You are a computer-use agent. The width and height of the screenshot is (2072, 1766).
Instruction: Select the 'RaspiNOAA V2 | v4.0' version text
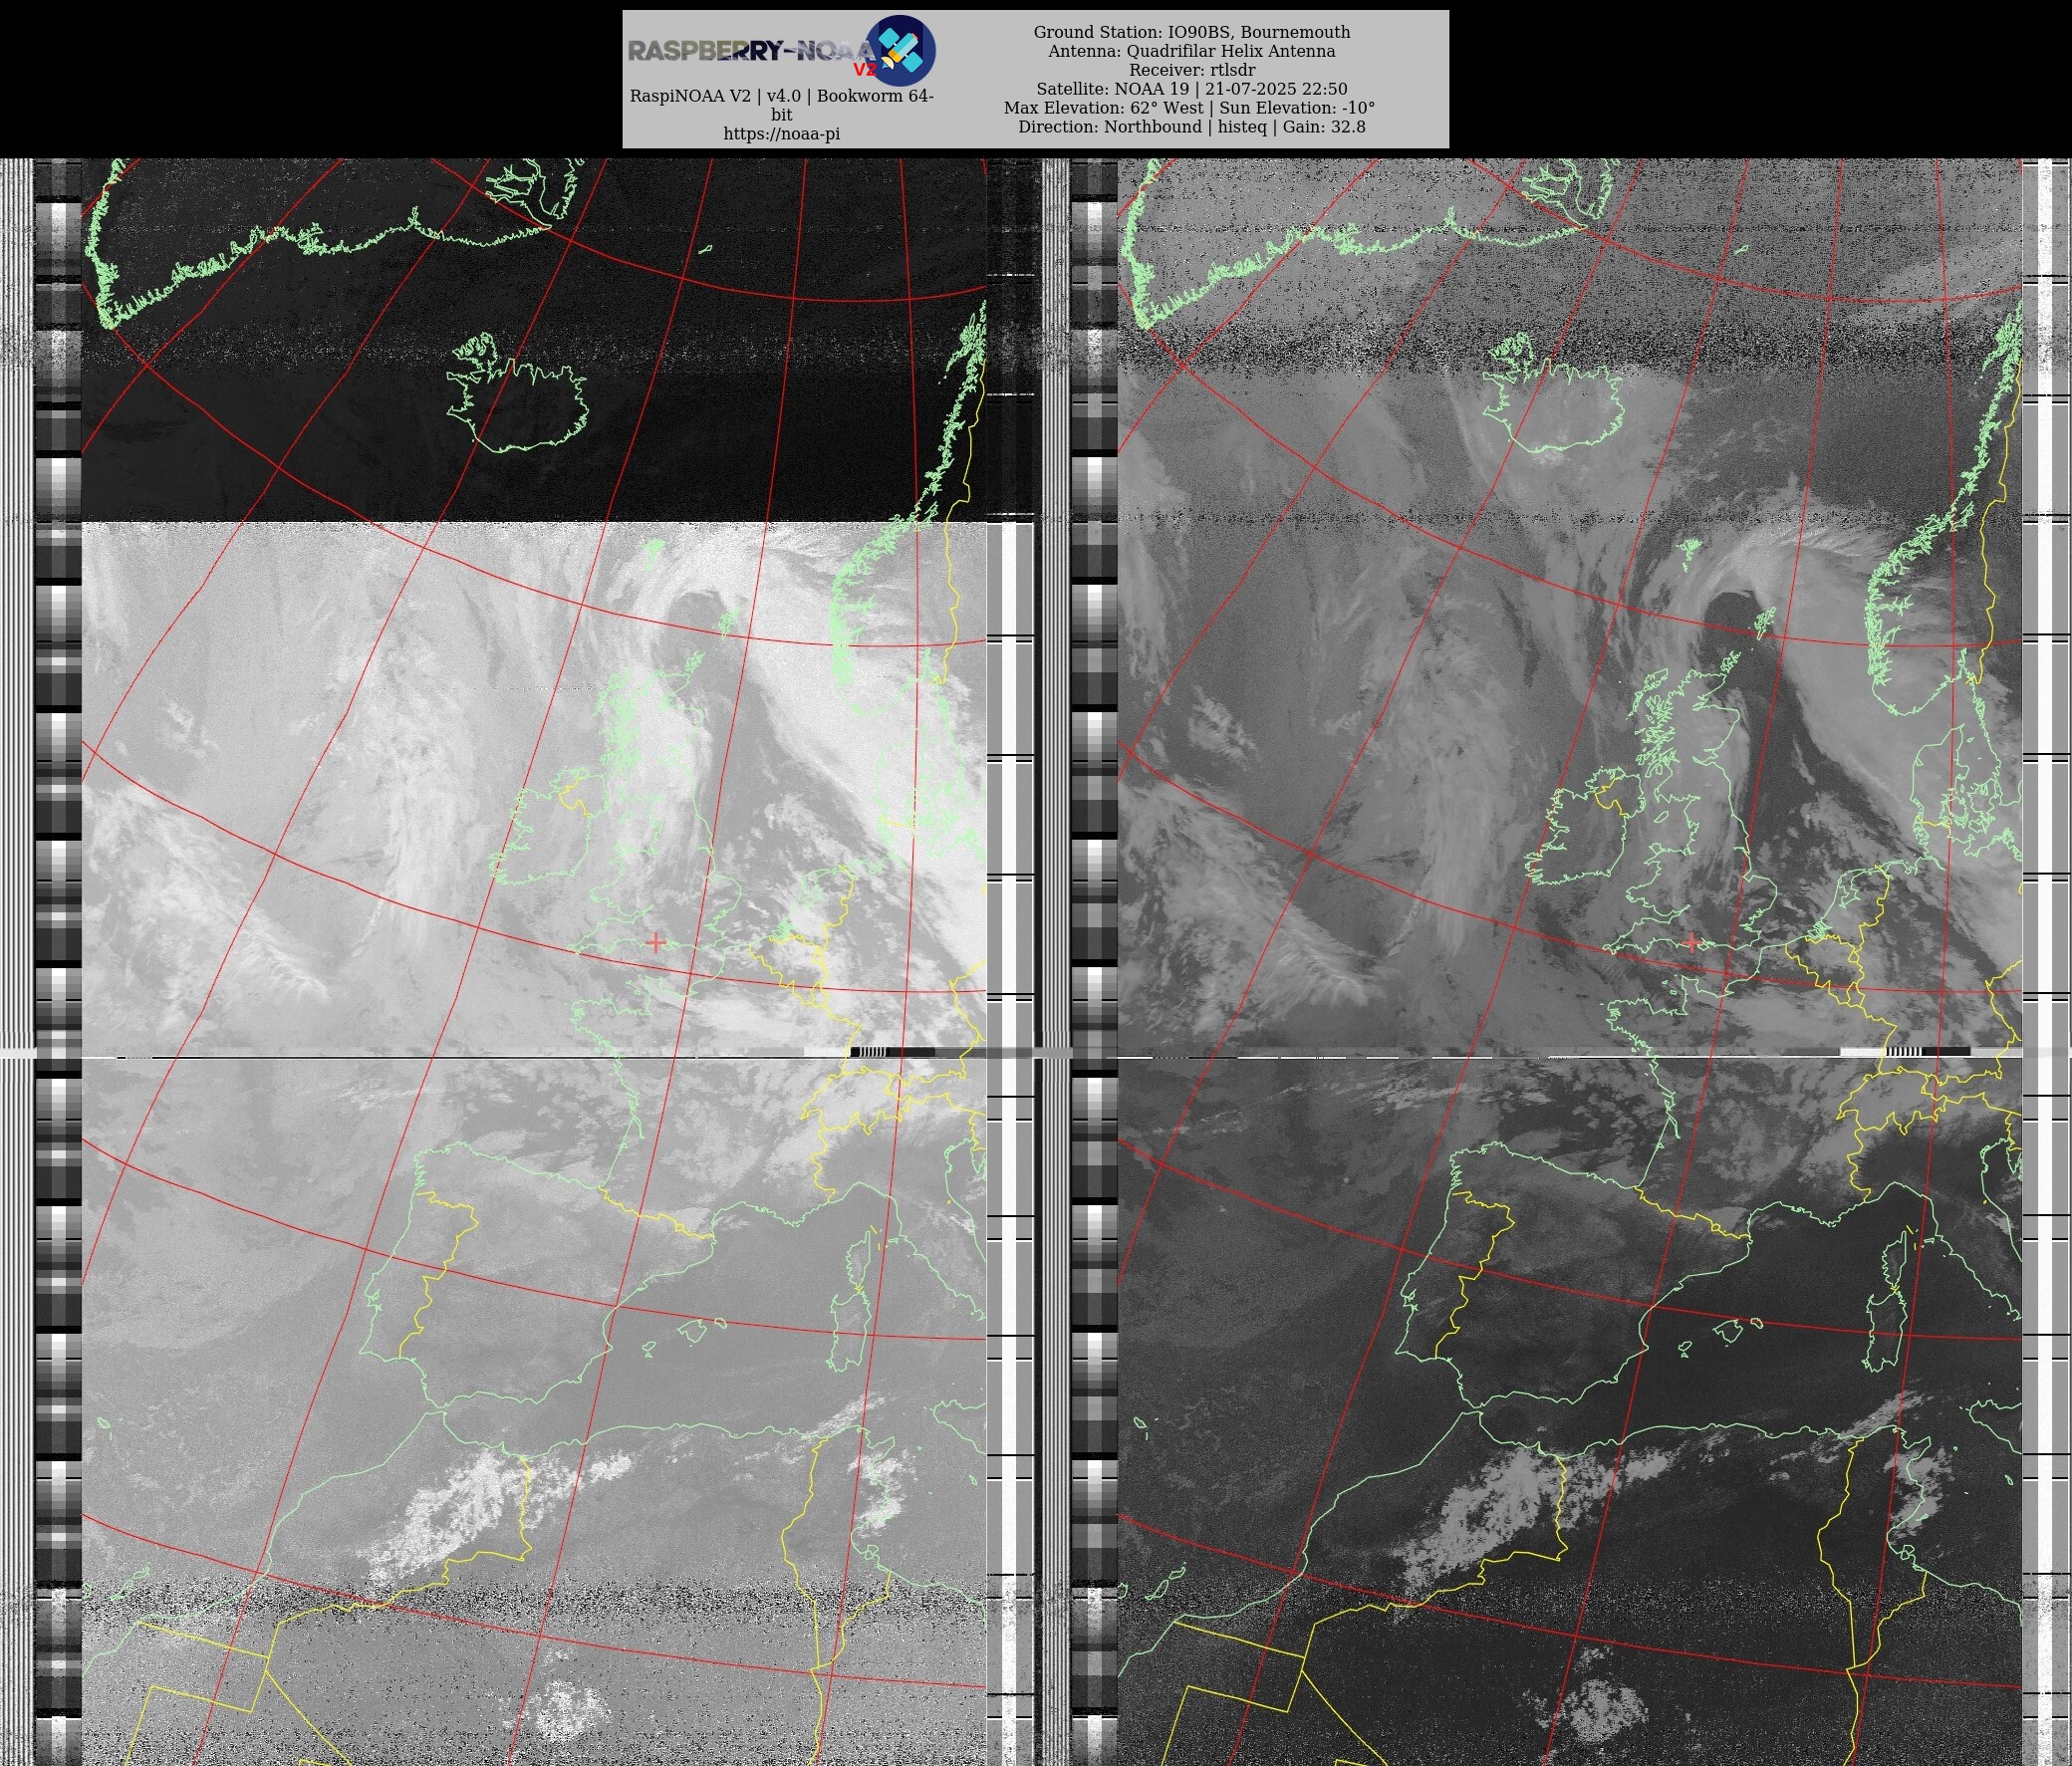781,105
